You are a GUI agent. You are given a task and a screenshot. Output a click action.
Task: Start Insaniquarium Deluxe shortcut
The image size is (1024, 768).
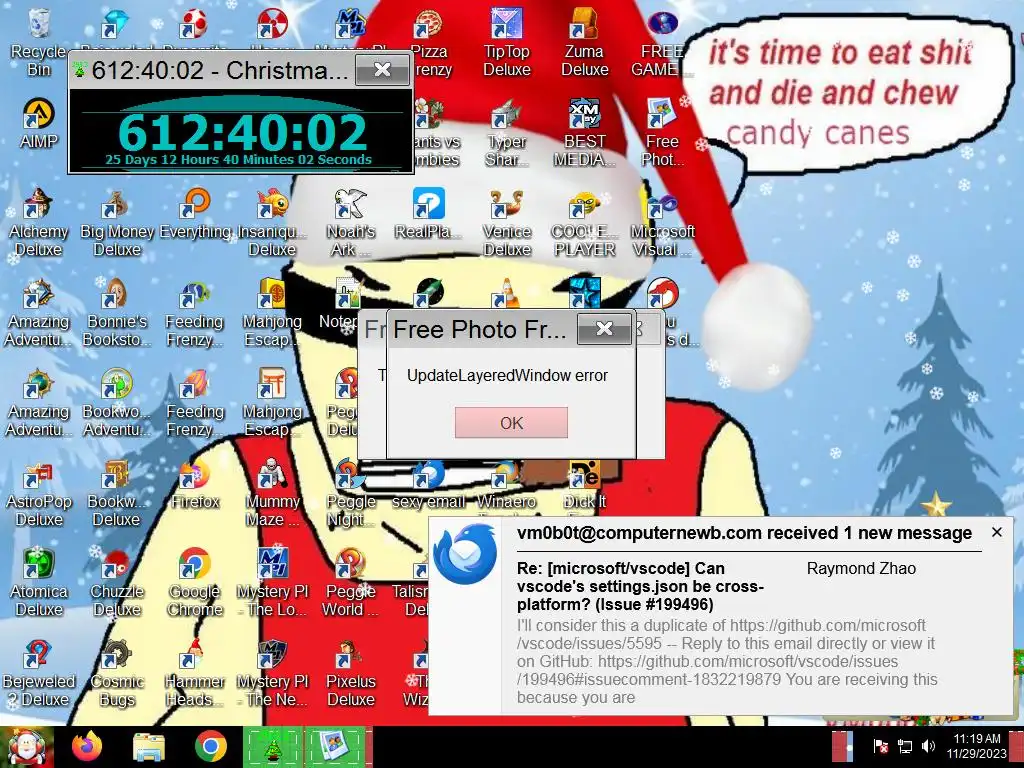[272, 223]
